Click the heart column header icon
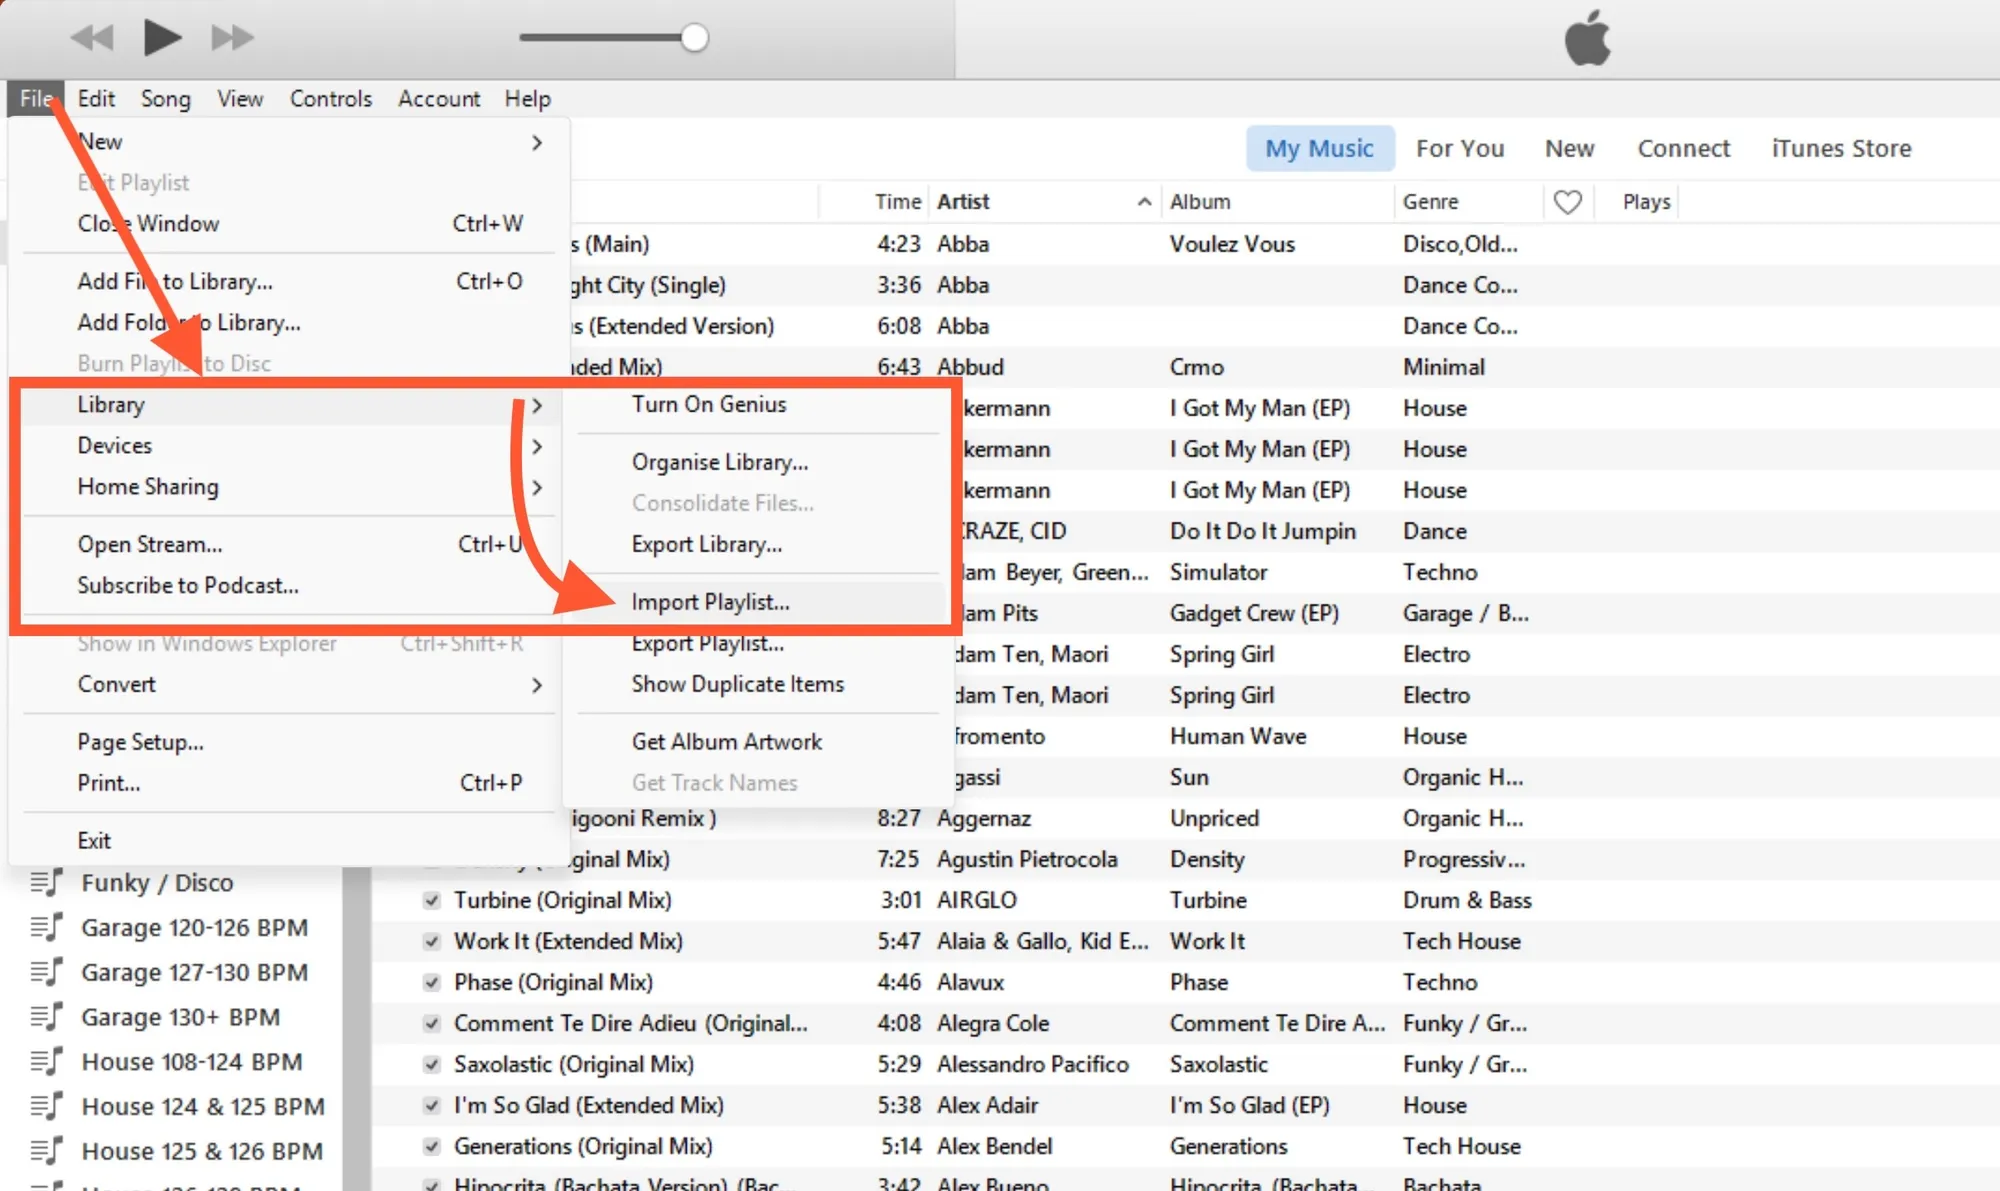Screen dimensions: 2000x1191 coord(1567,202)
